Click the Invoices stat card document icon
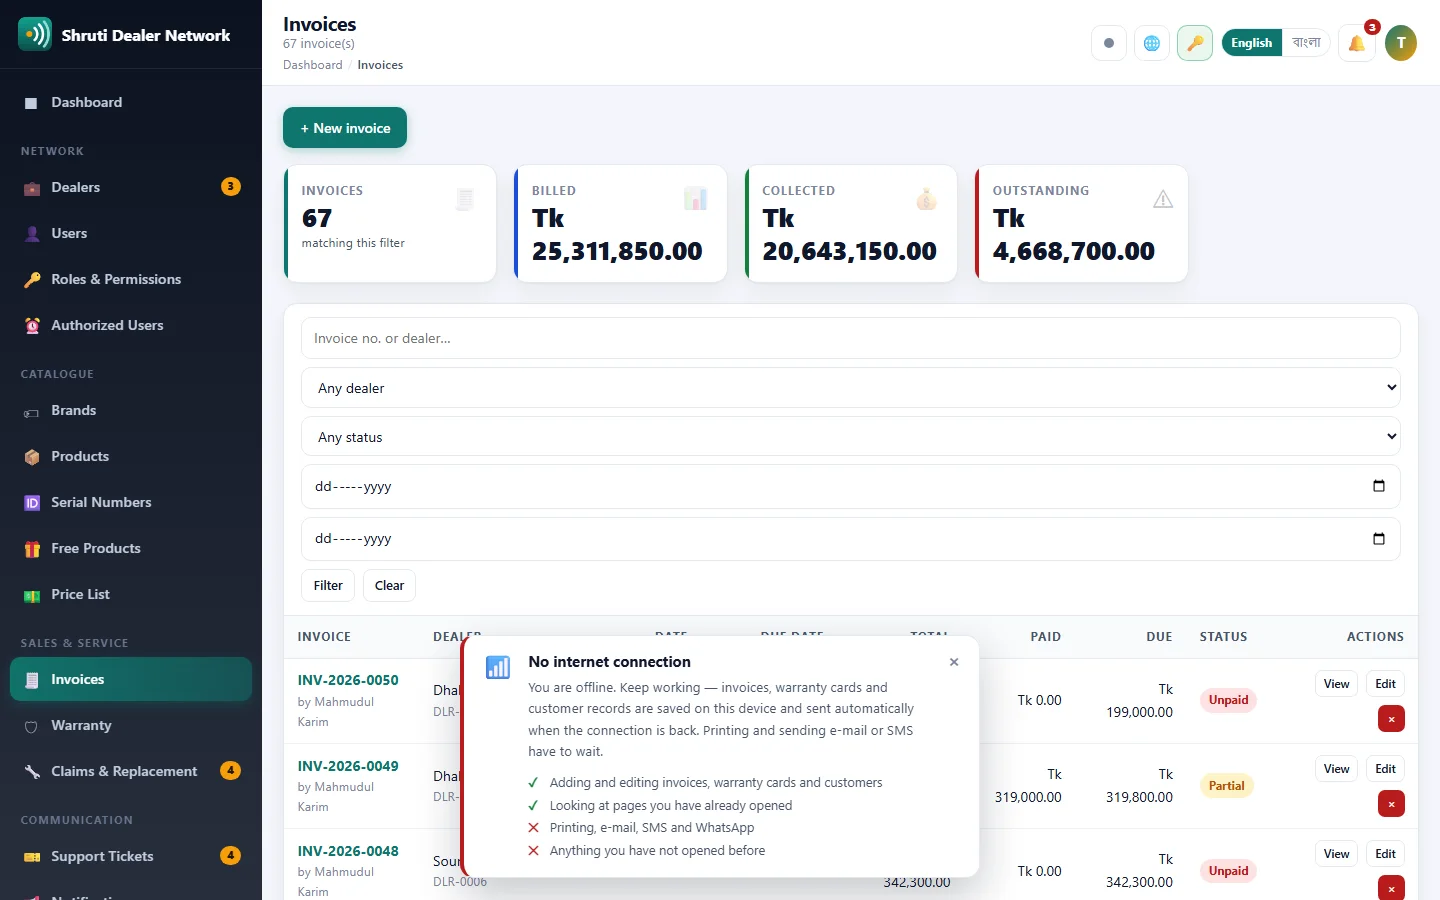This screenshot has width=1440, height=900. coord(465,199)
